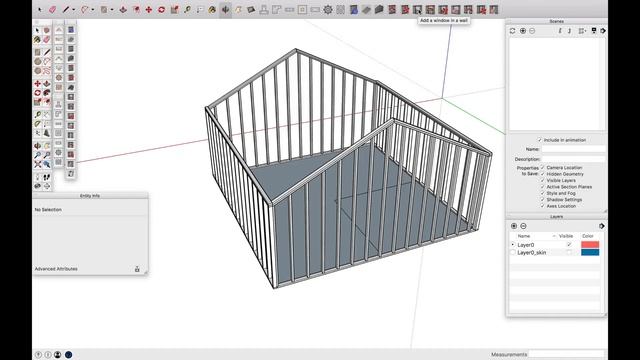640x360 pixels.
Task: Activate Push/Pull tool in top toolbar
Action: 123,9
